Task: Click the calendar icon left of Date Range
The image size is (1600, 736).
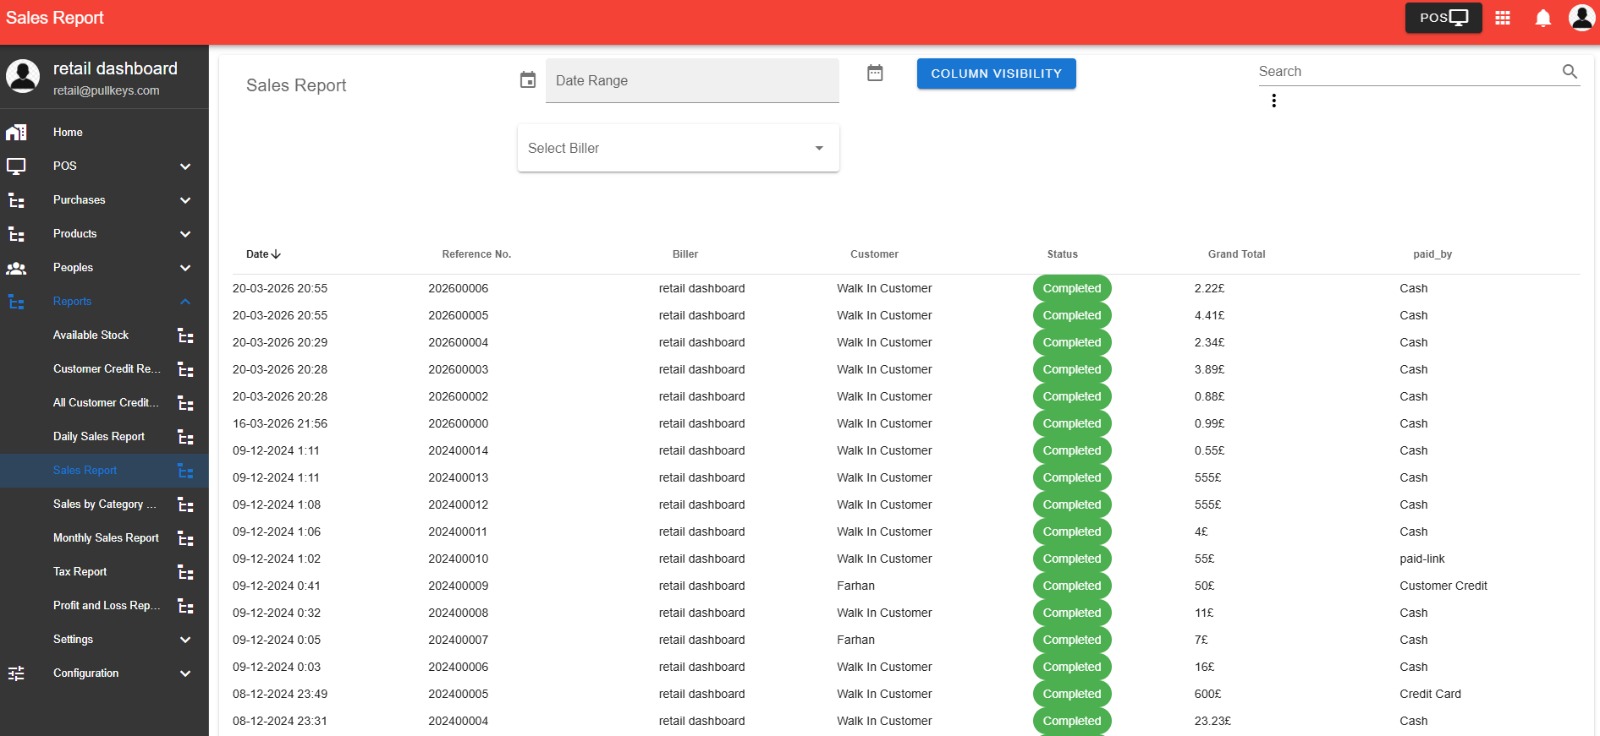Action: pyautogui.click(x=528, y=80)
